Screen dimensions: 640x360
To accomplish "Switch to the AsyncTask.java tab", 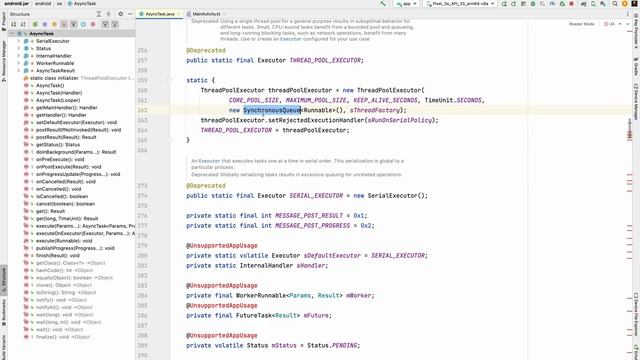I will pyautogui.click(x=159, y=14).
